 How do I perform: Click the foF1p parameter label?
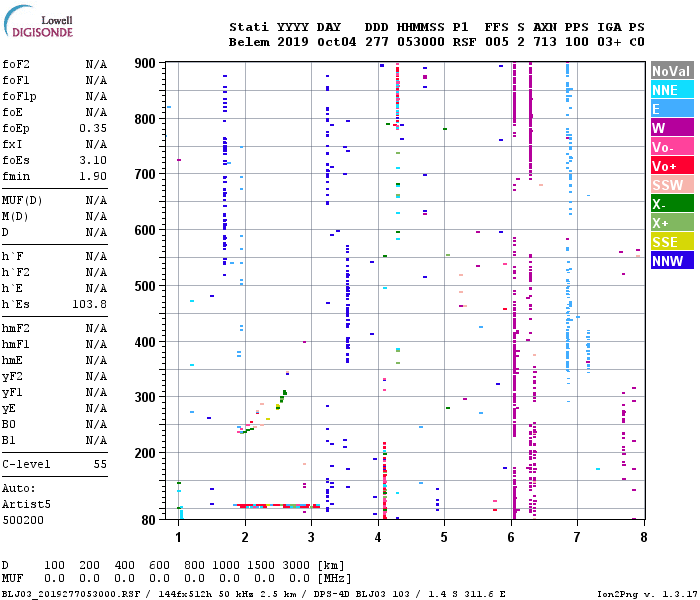point(19,96)
